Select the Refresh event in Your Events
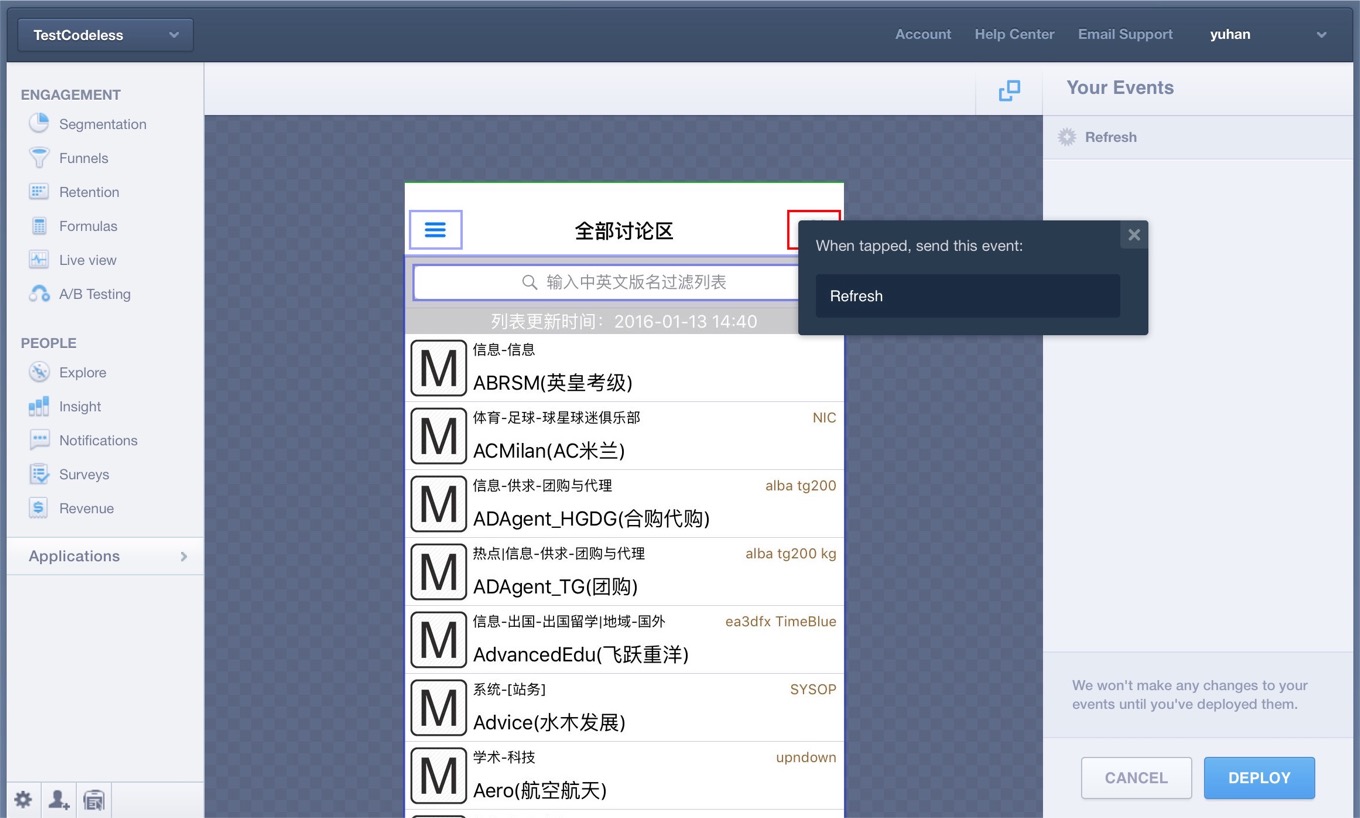Viewport: 1360px width, 818px height. (1110, 137)
